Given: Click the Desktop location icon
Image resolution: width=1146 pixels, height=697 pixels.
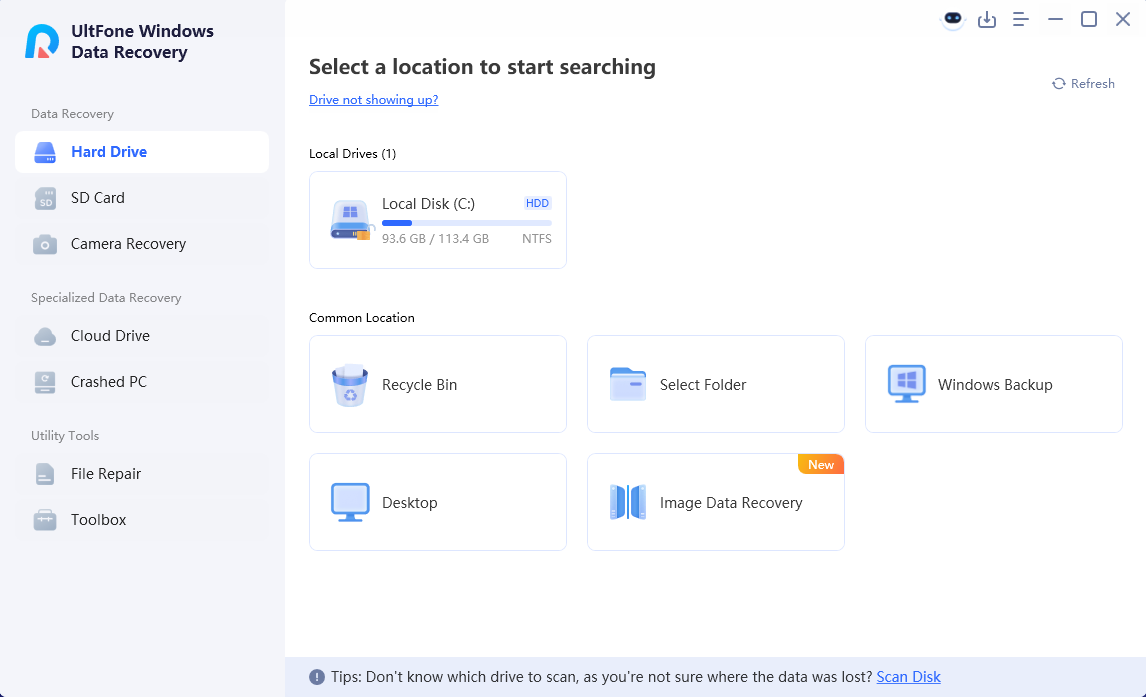Looking at the screenshot, I should pyautogui.click(x=350, y=503).
